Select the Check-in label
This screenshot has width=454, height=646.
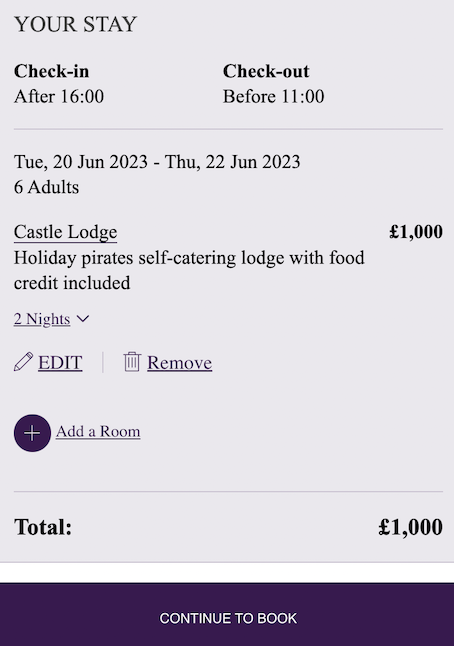click(51, 71)
